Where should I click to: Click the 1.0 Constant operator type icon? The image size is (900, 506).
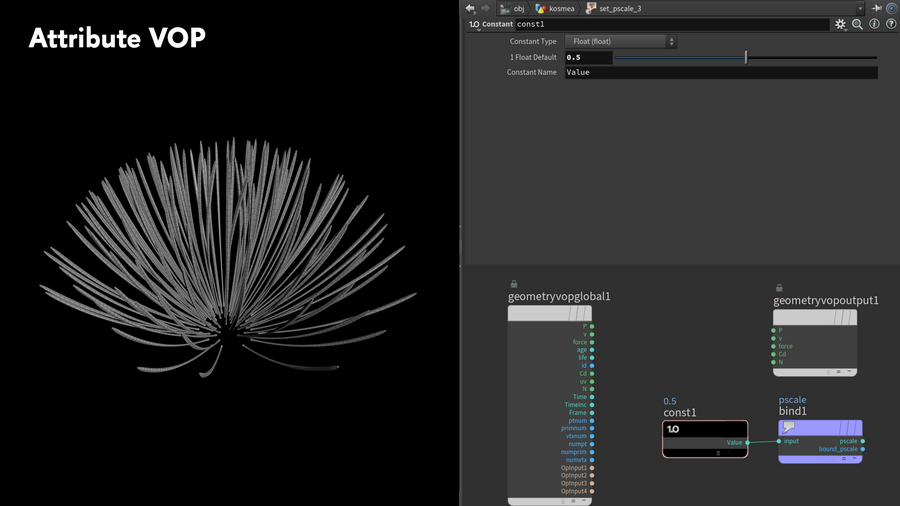(x=473, y=24)
